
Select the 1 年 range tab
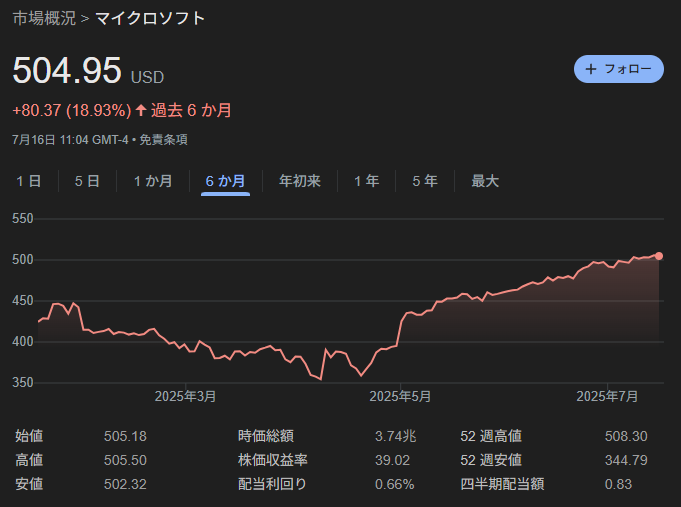click(x=367, y=181)
